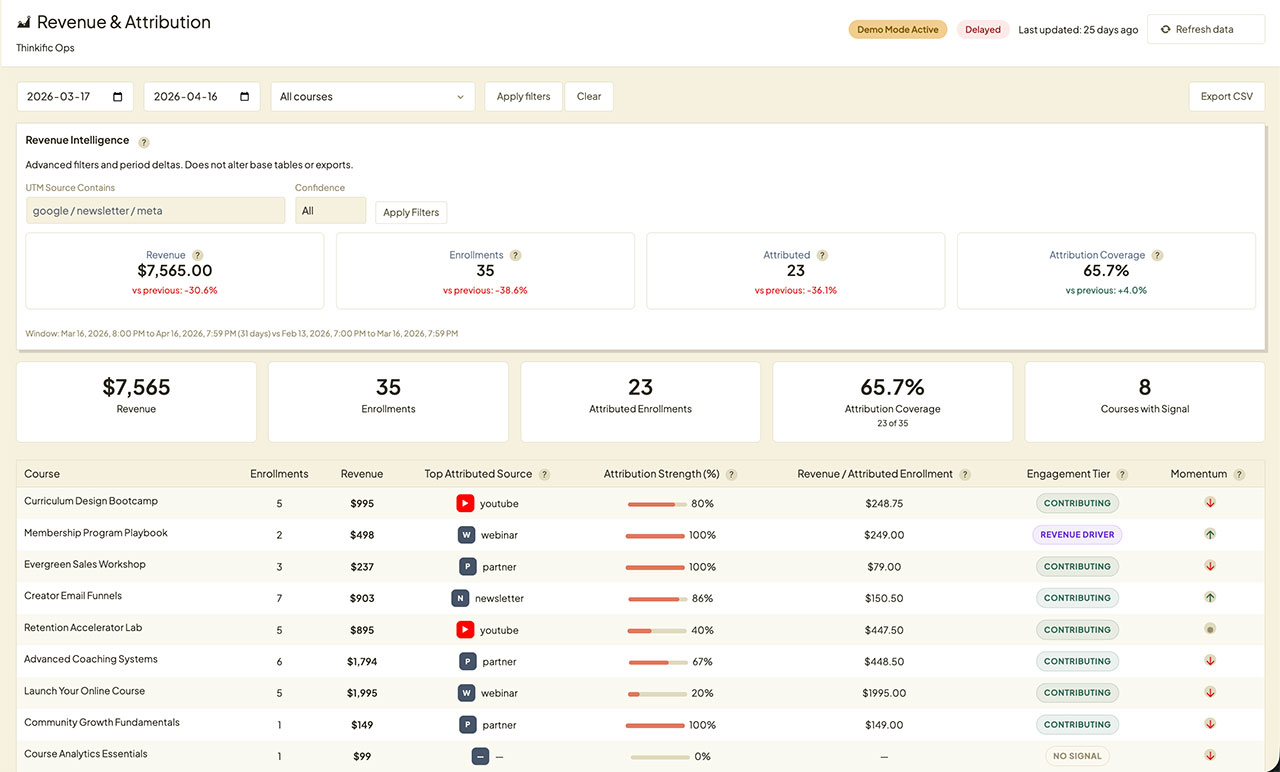Click down momentum arrow for Community Growth Fundamentals
The width and height of the screenshot is (1280, 772).
tap(1210, 724)
